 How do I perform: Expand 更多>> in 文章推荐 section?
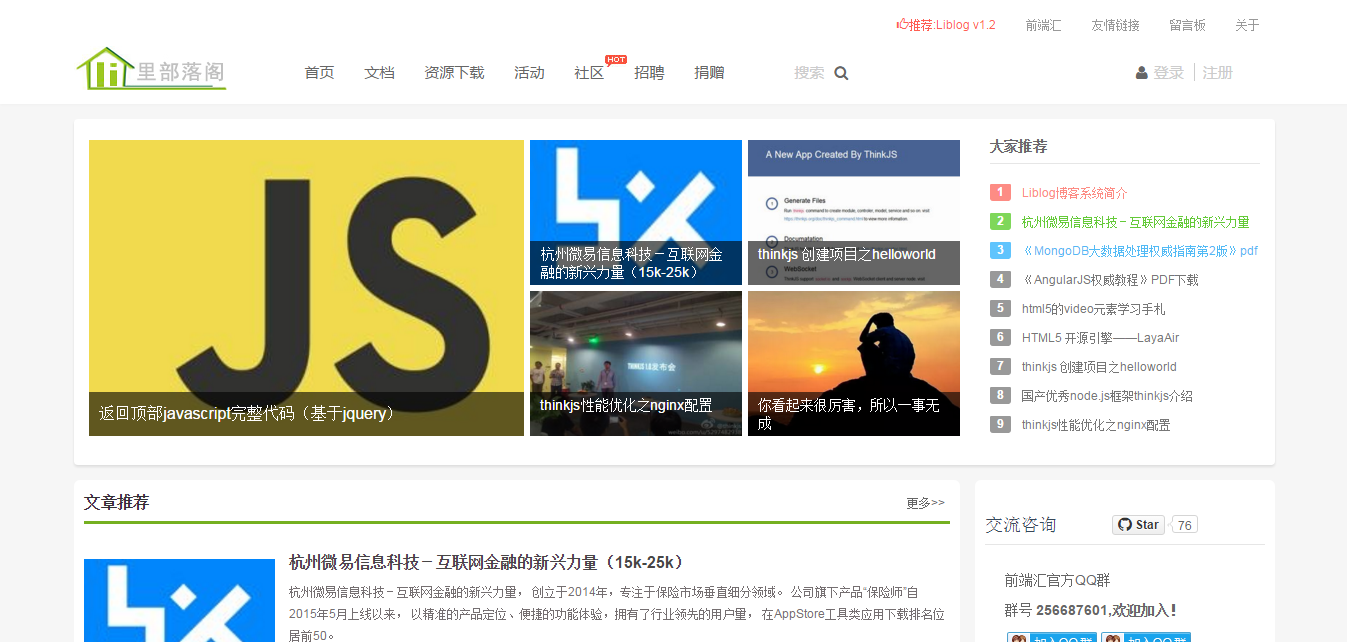click(x=925, y=503)
